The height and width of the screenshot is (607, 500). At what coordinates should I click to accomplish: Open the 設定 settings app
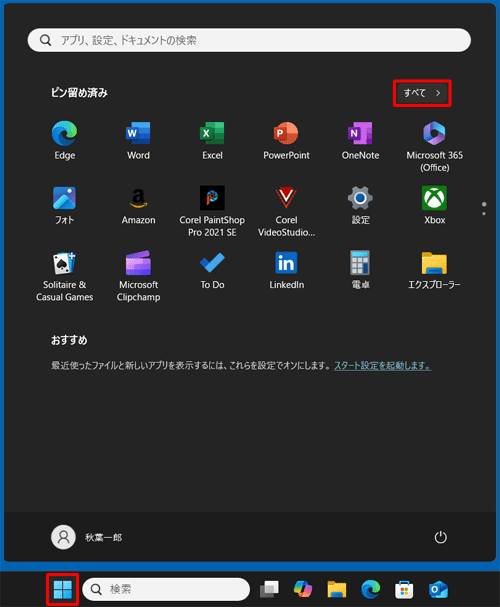pyautogui.click(x=360, y=206)
